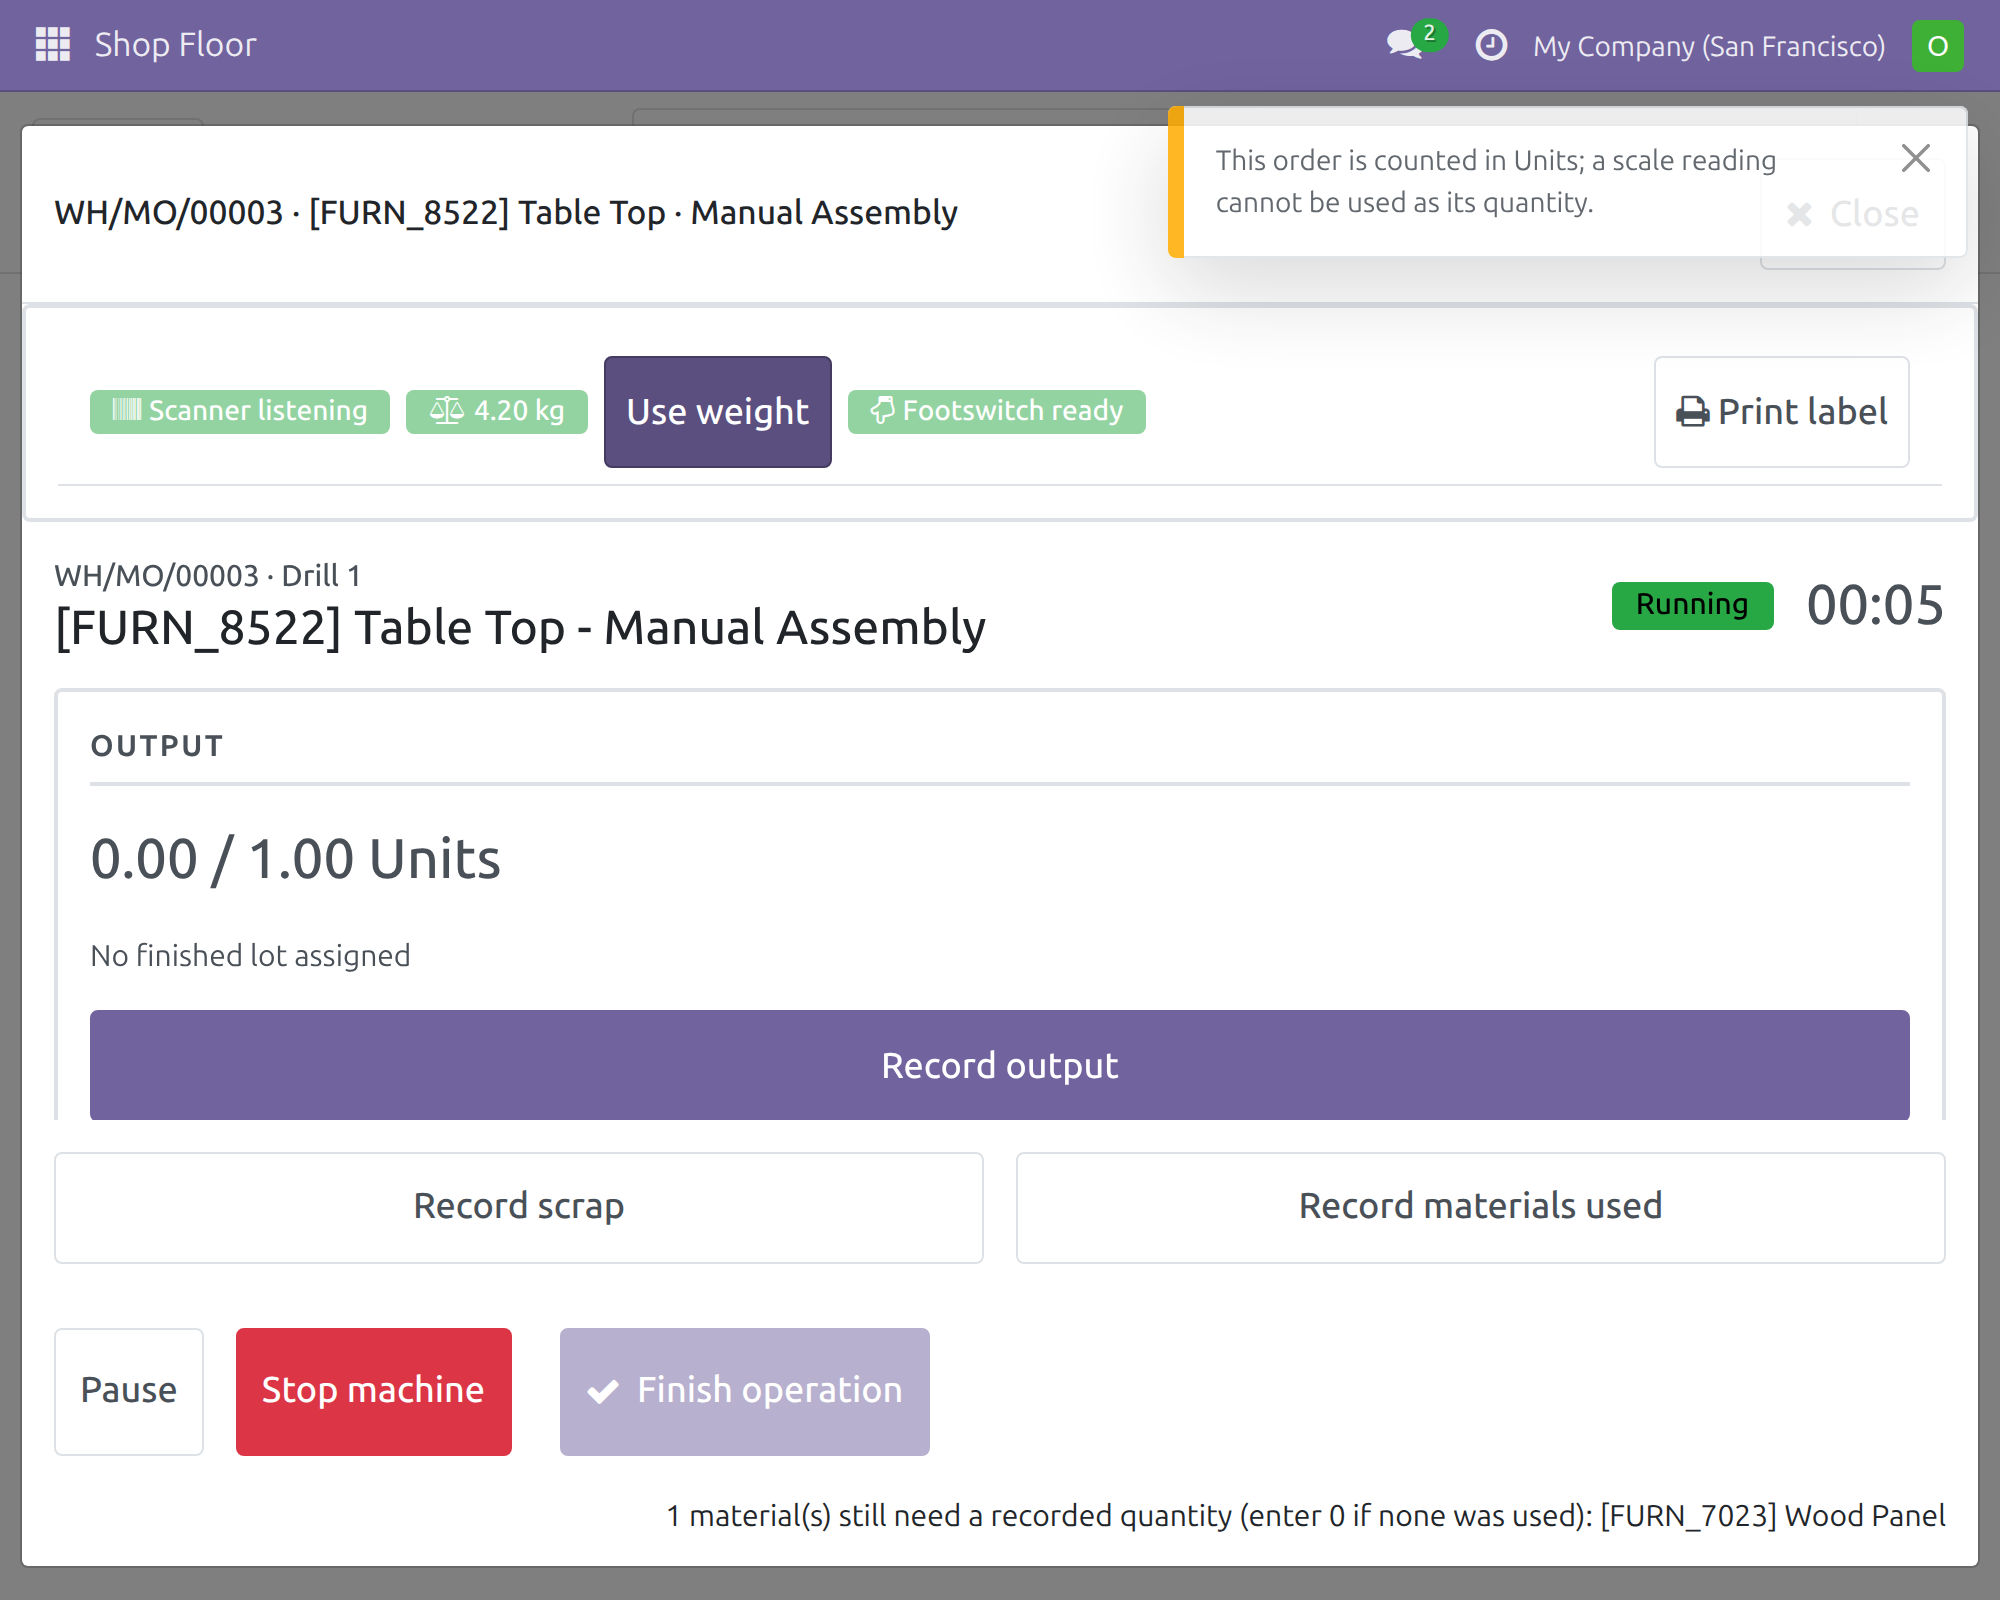Click the OUTPUT section heading
The width and height of the screenshot is (2000, 1600).
157,746
